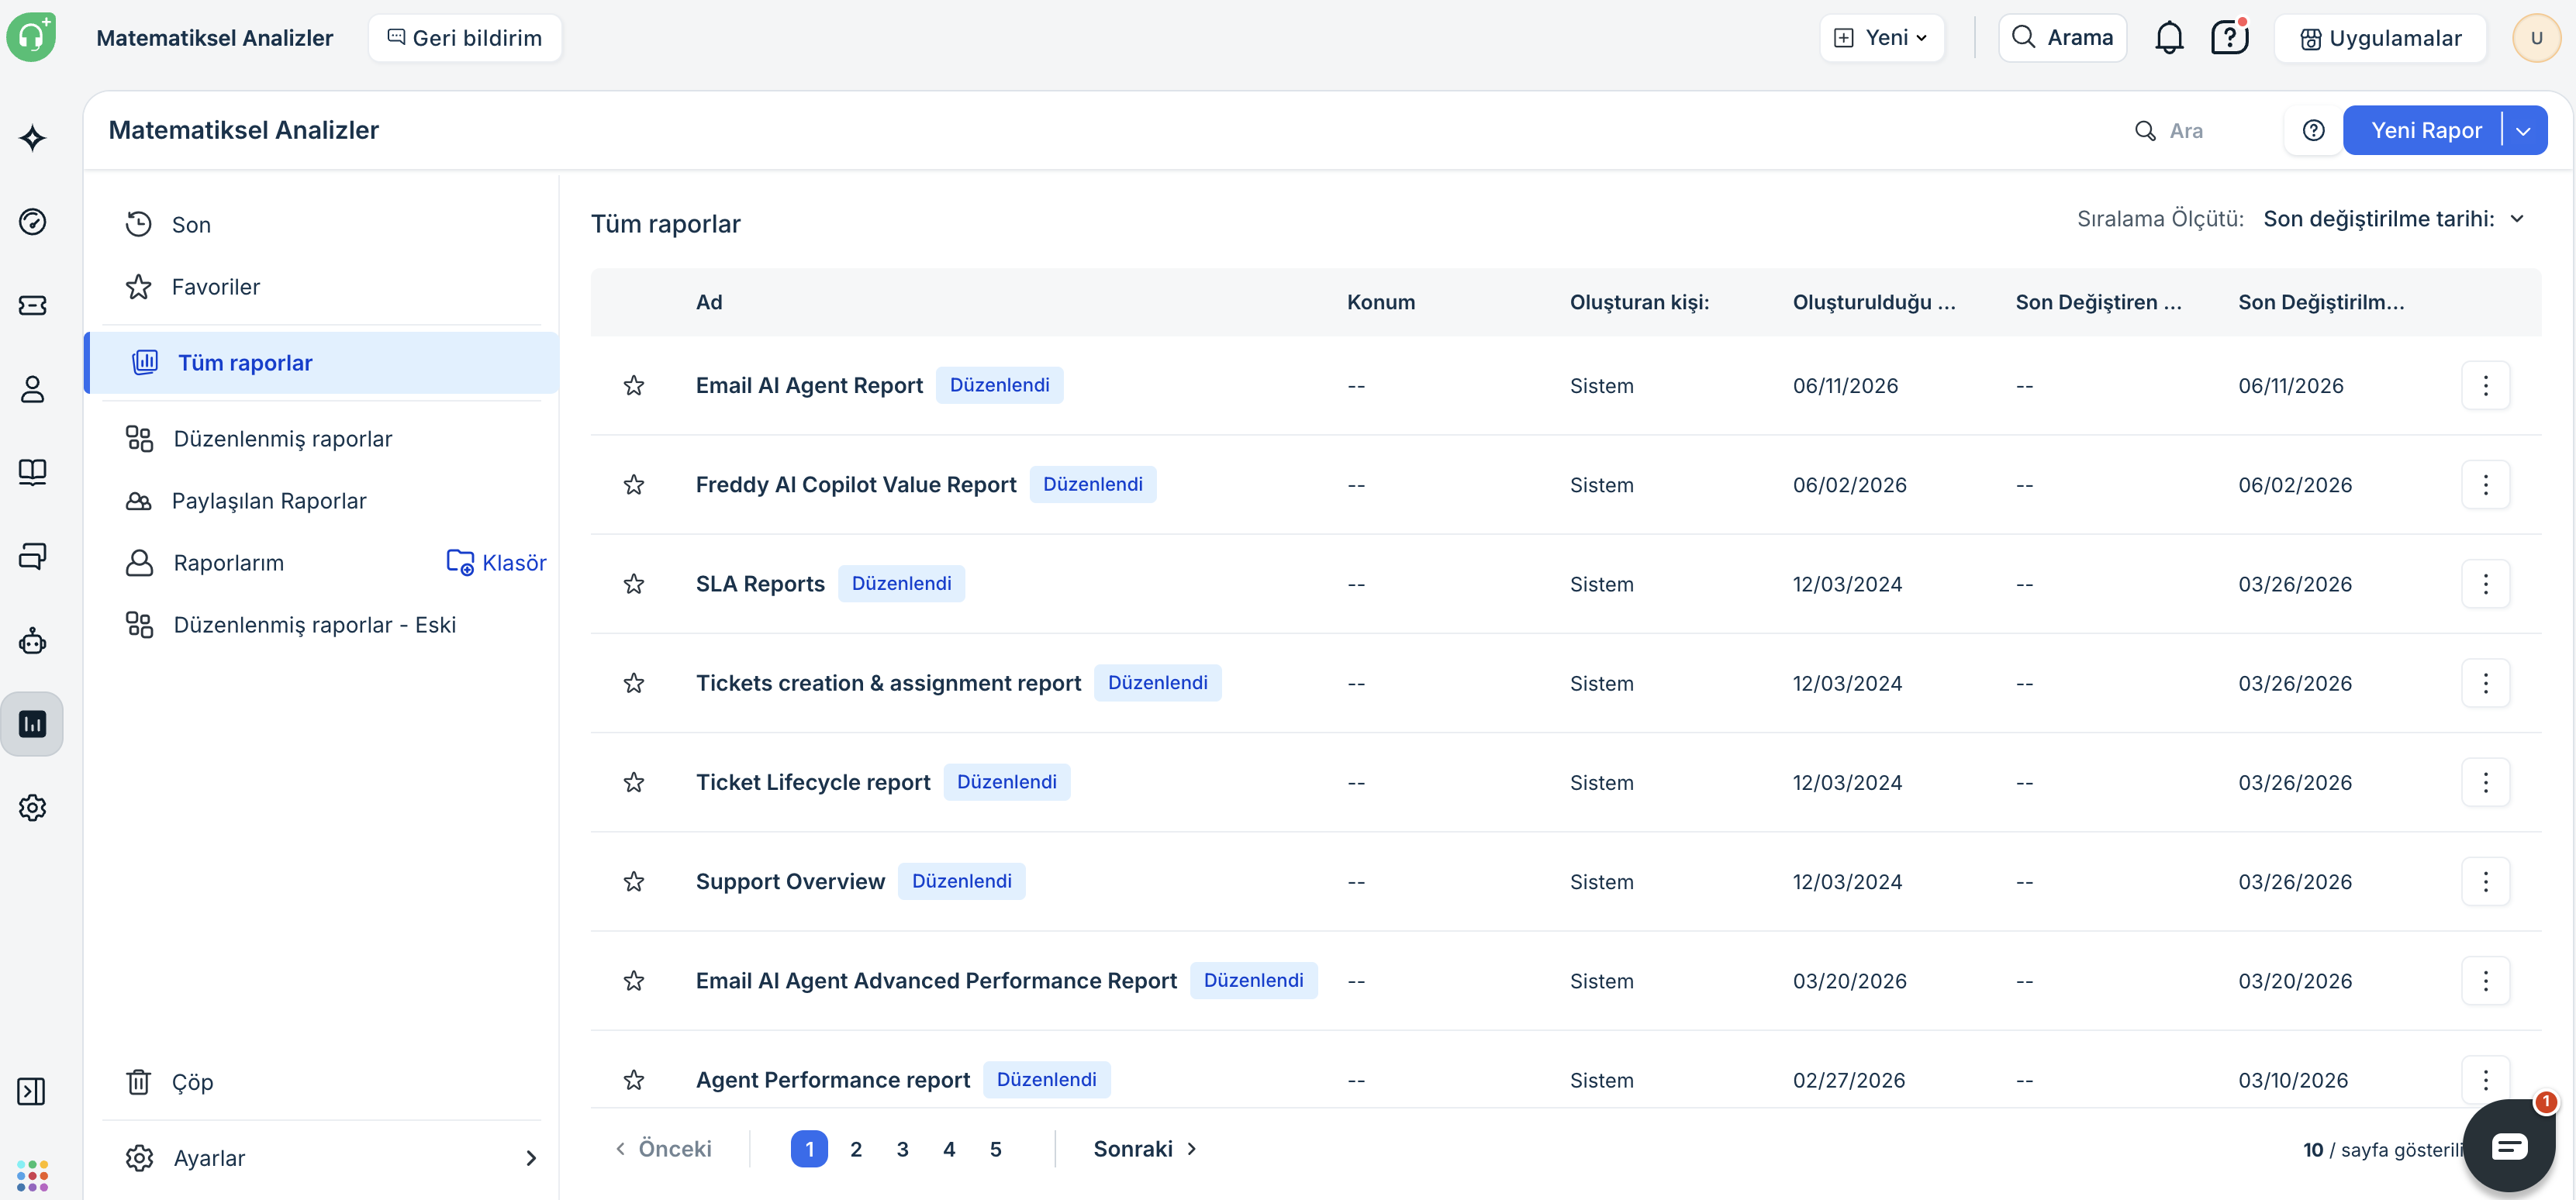Open the Agent Performance report name

[x=833, y=1080]
